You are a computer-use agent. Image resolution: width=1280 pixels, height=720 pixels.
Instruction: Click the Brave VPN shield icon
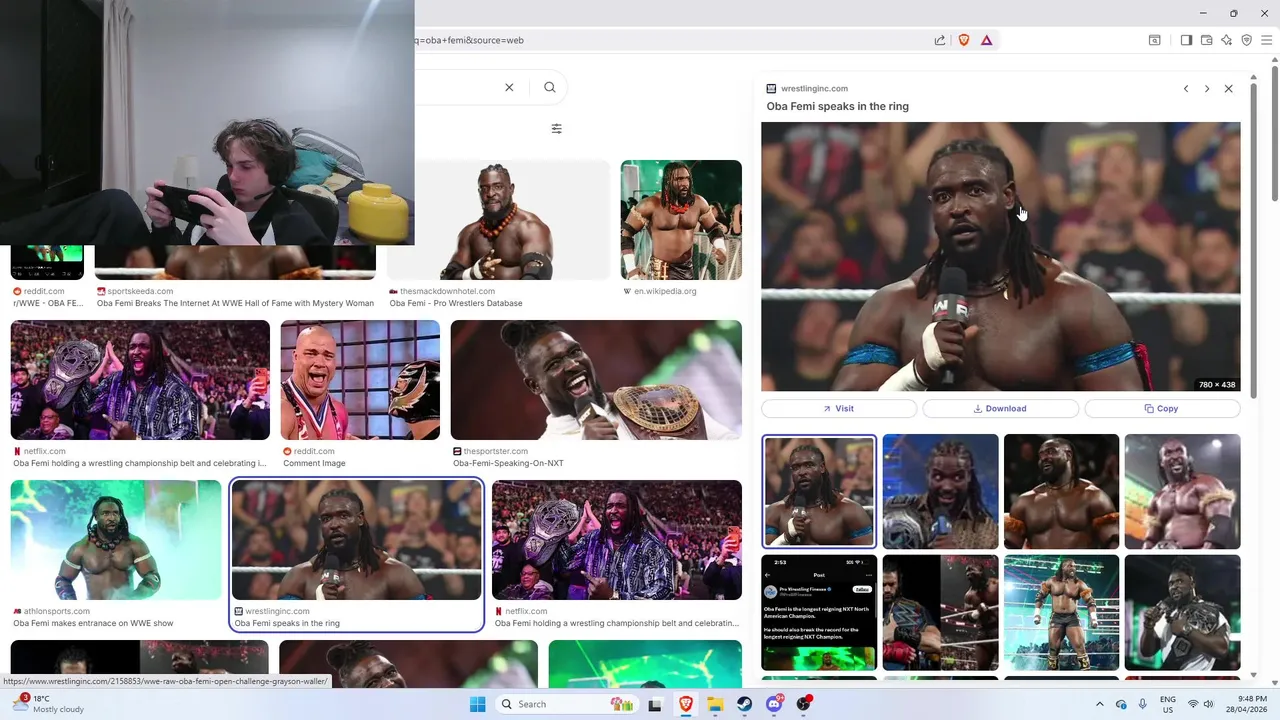pyautogui.click(x=1246, y=40)
